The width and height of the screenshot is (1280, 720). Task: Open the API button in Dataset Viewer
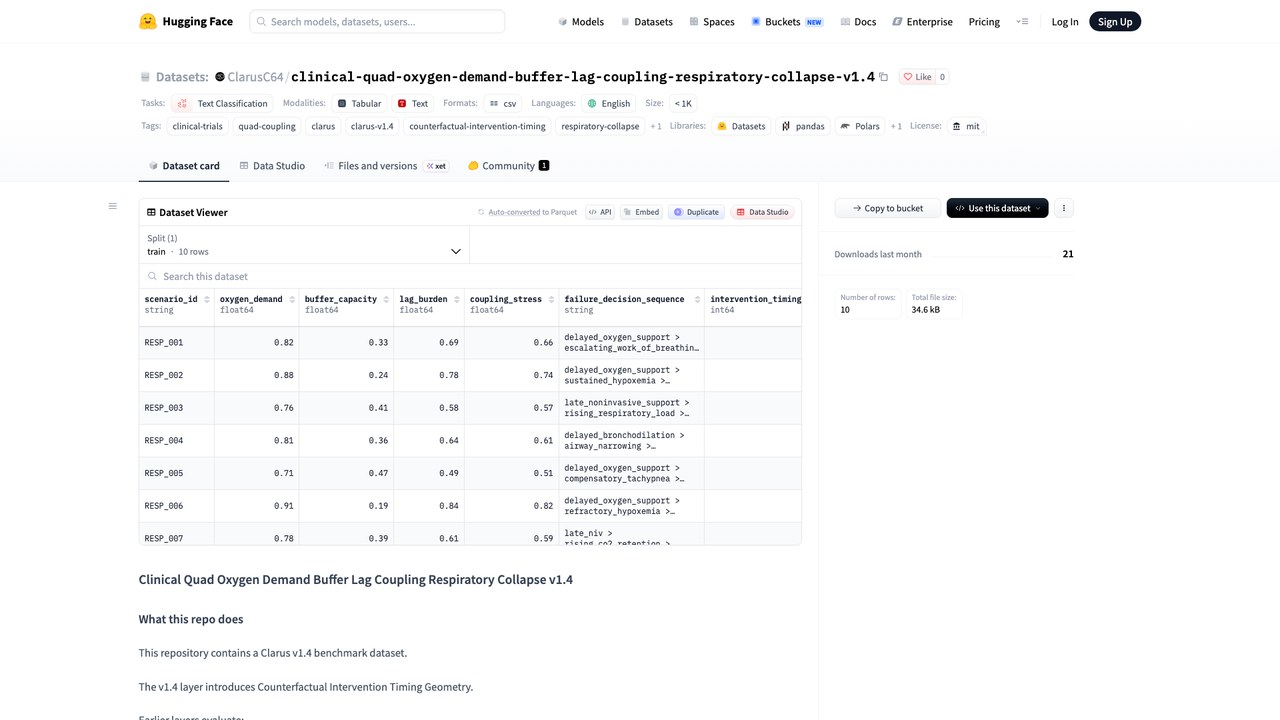pyautogui.click(x=600, y=212)
